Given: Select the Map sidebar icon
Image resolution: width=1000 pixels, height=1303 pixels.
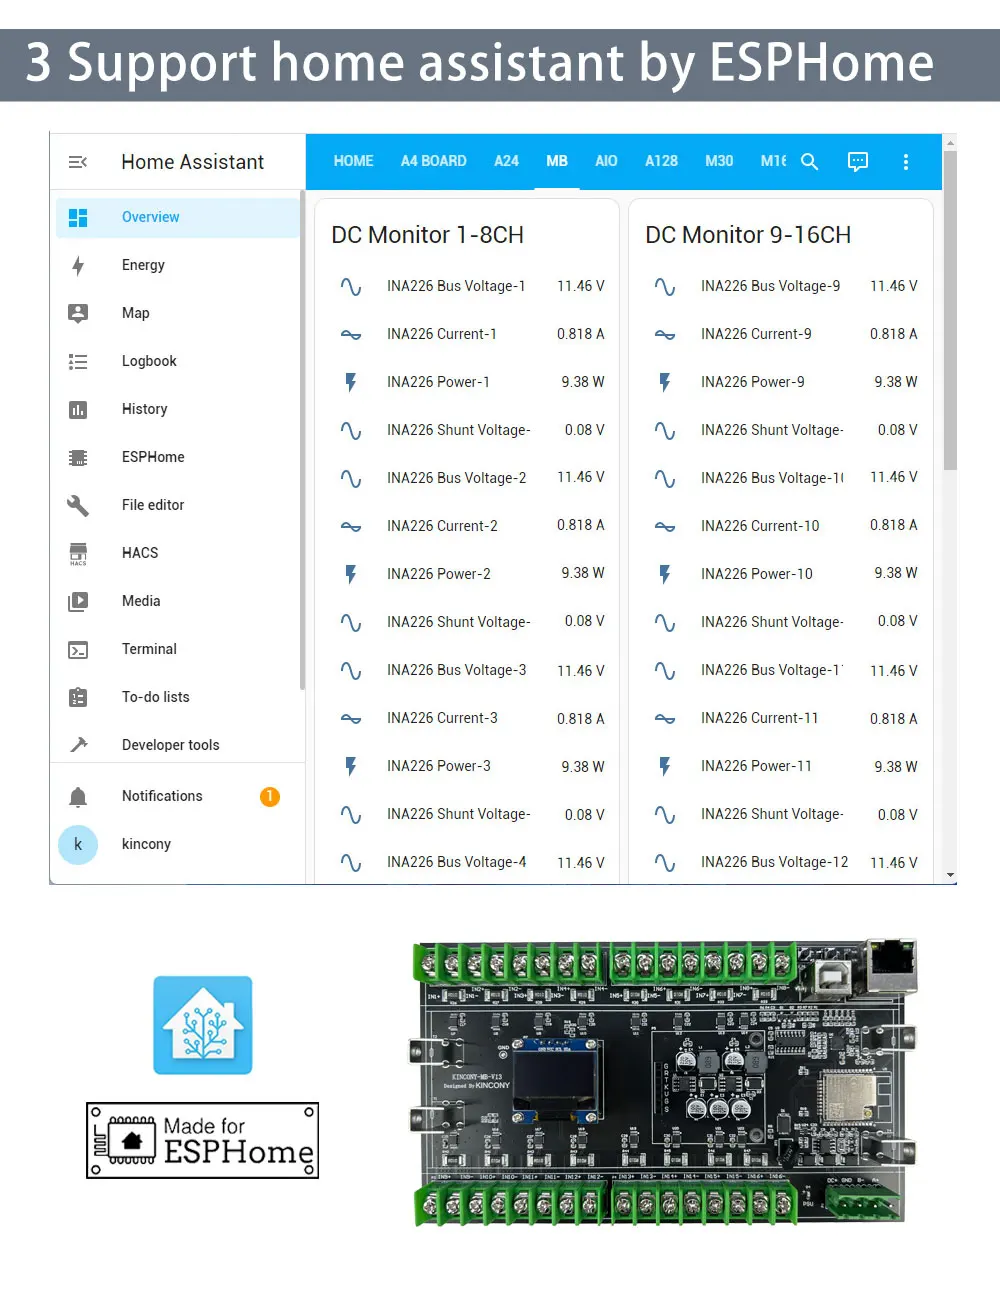Looking at the screenshot, I should point(135,313).
